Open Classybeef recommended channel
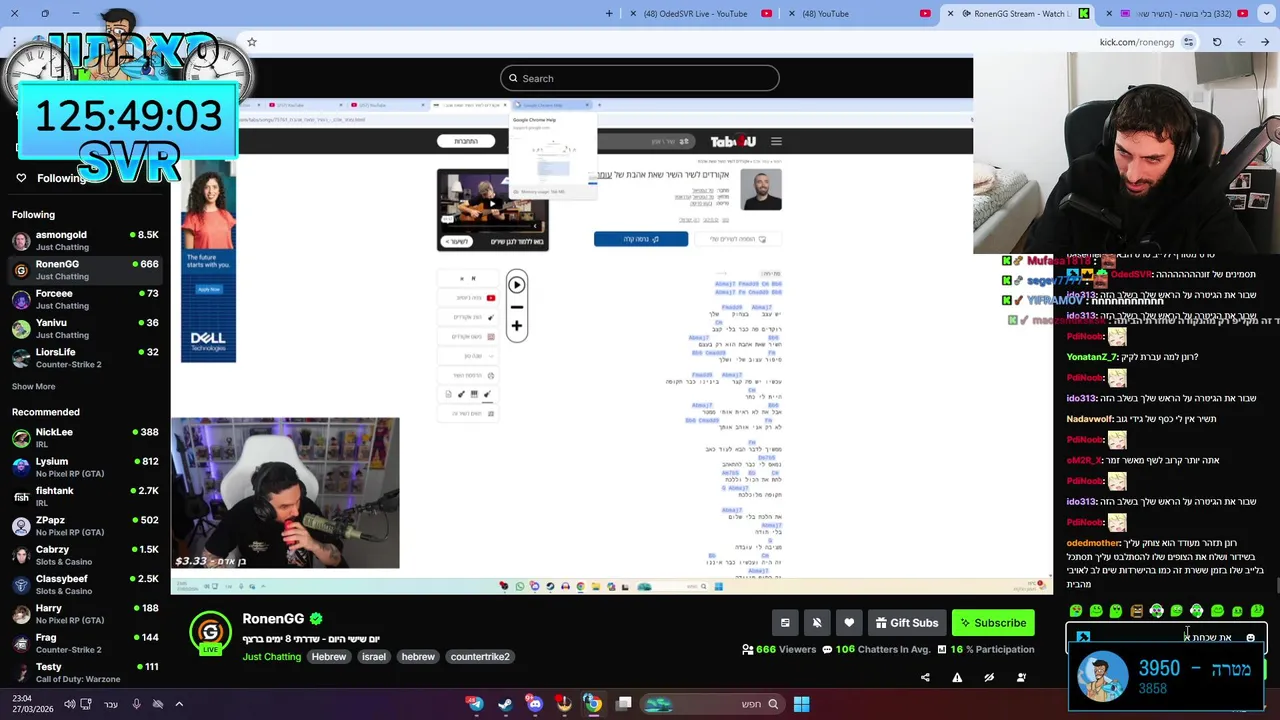This screenshot has height=720, width=1280. point(85,584)
